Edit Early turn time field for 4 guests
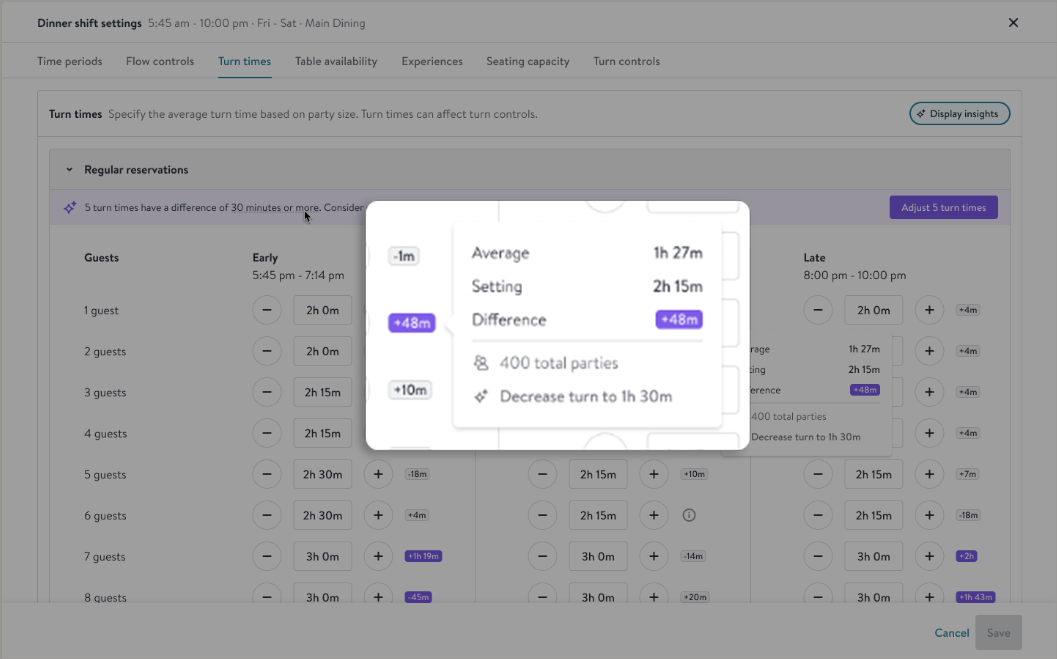This screenshot has height=659, width=1057. click(322, 433)
